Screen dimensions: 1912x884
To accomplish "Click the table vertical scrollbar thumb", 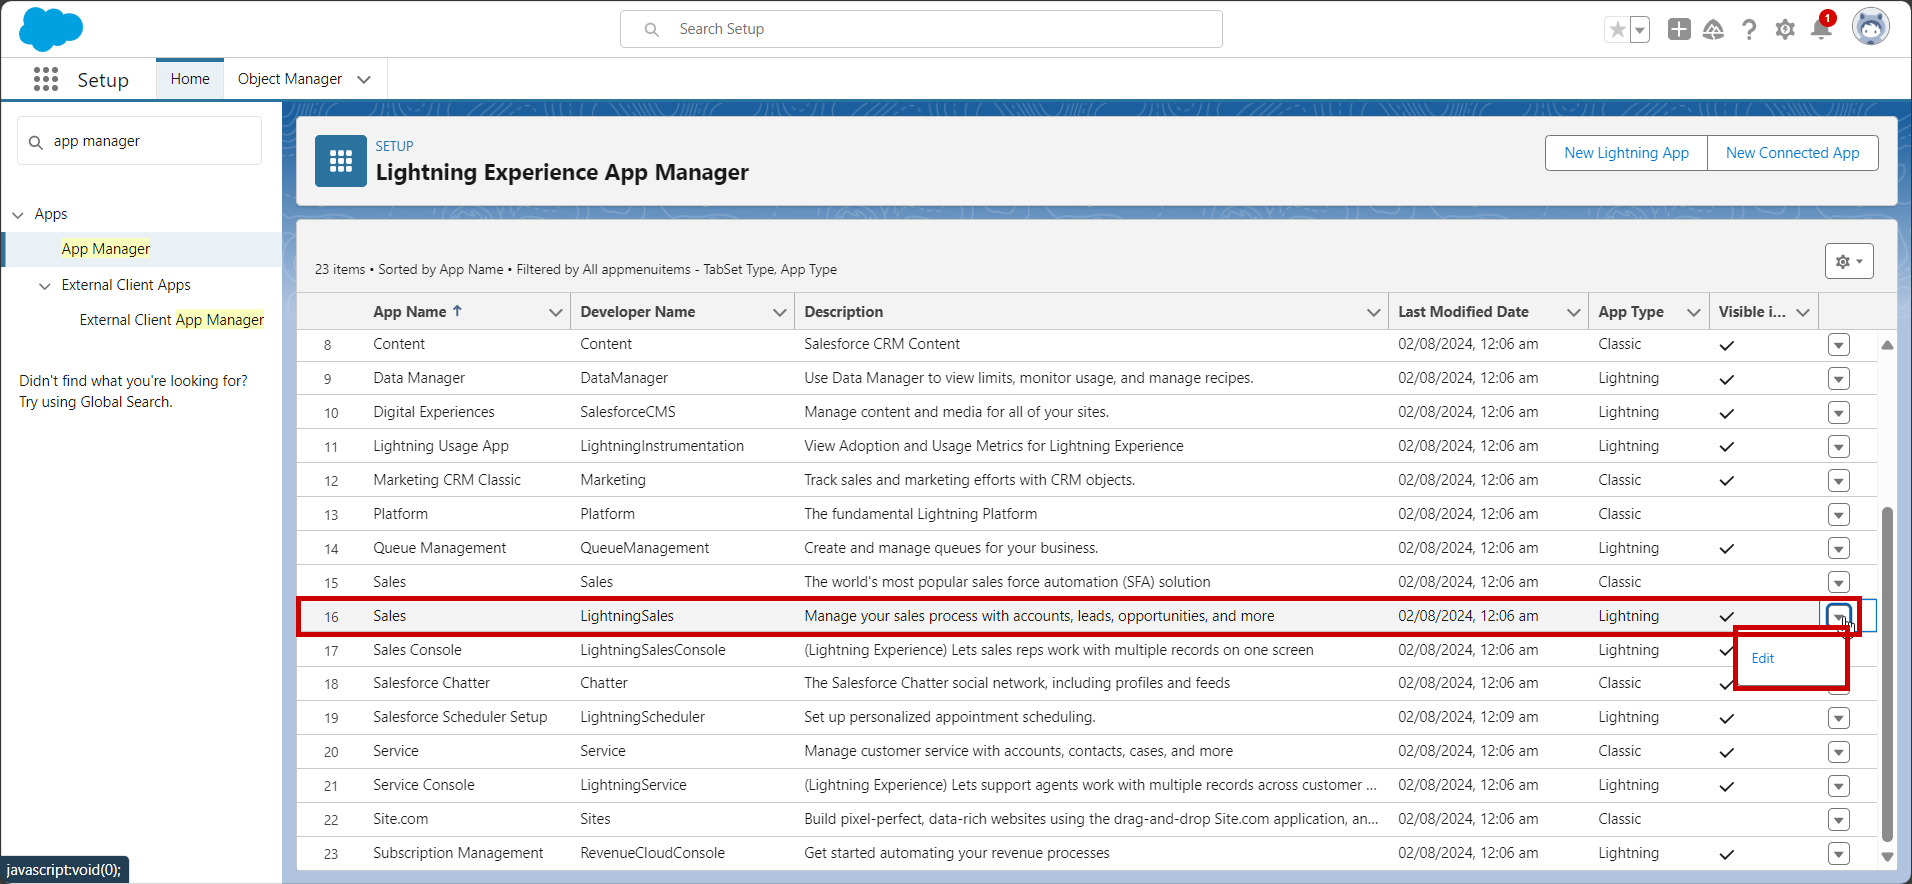I will coord(1887,673).
